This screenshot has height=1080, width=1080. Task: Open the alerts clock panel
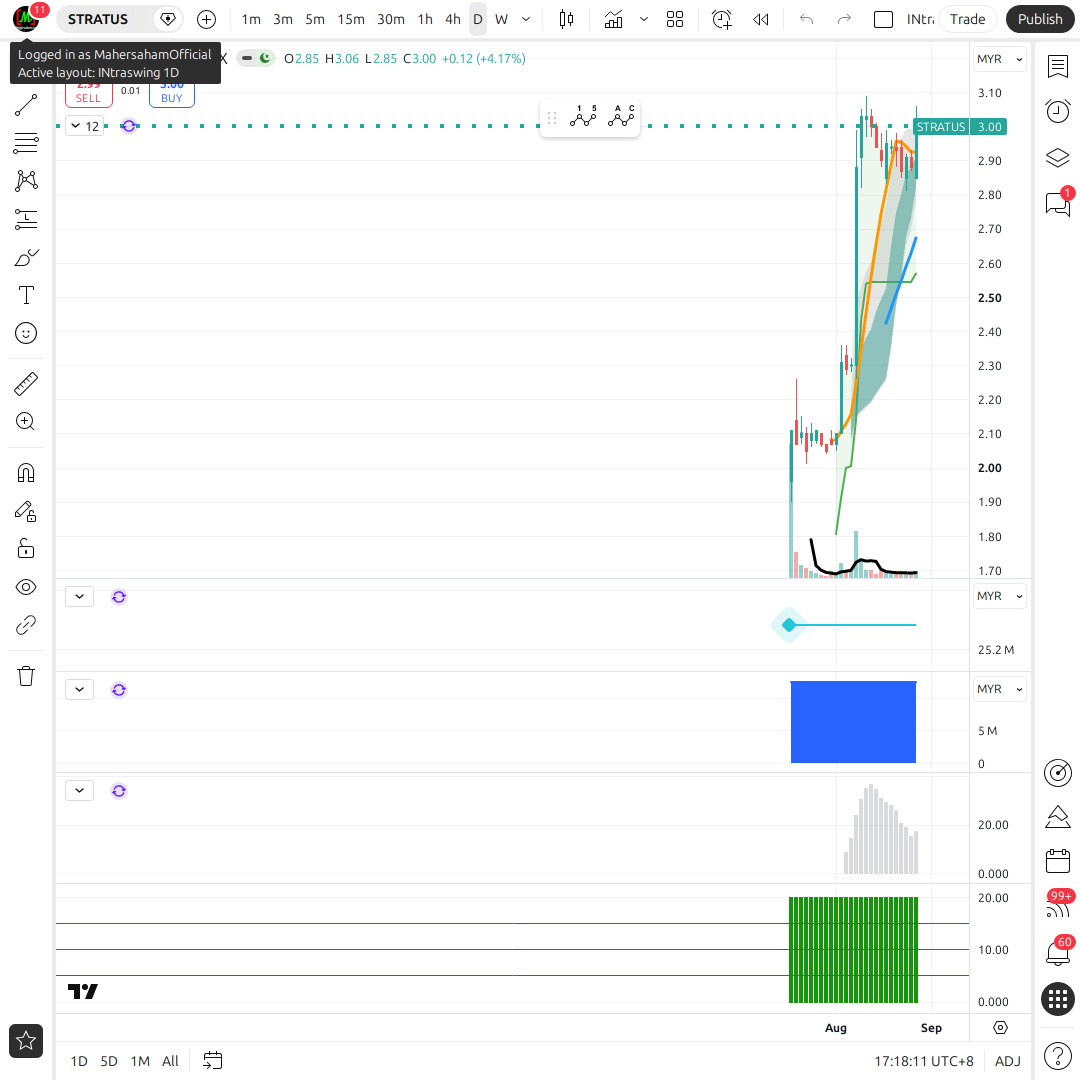click(1057, 111)
